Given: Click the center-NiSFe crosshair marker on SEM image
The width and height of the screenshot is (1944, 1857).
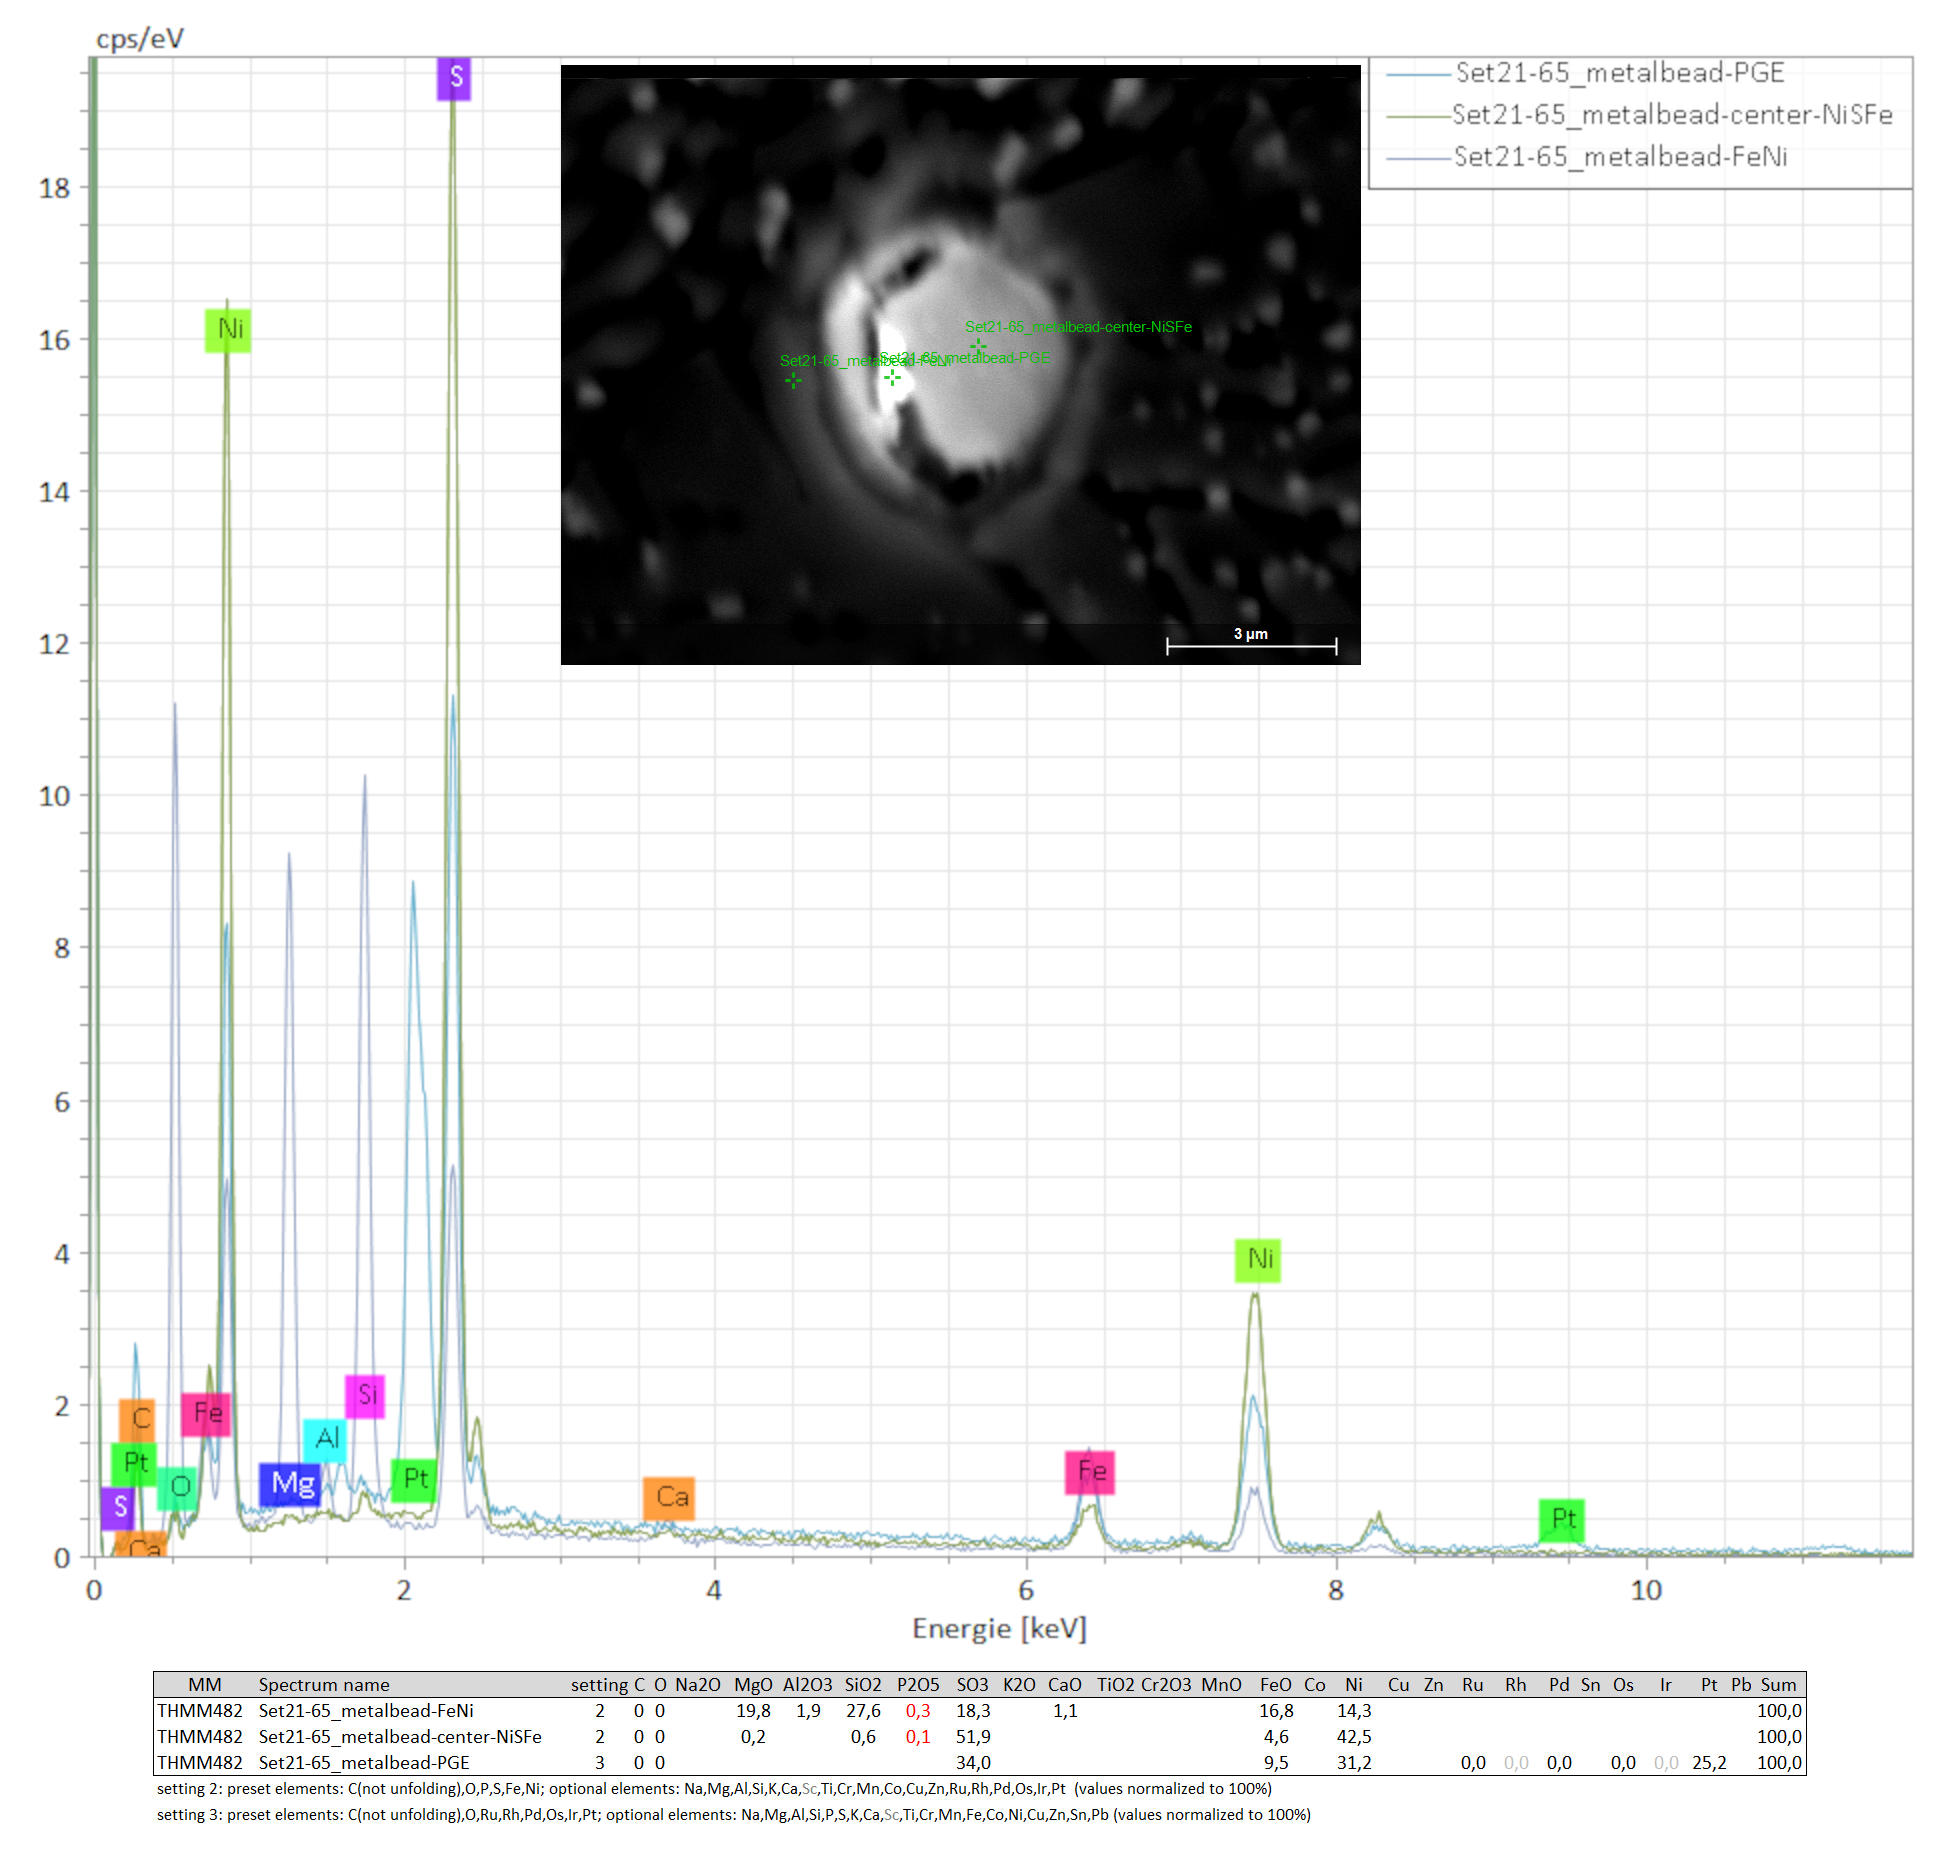Looking at the screenshot, I should tap(978, 346).
